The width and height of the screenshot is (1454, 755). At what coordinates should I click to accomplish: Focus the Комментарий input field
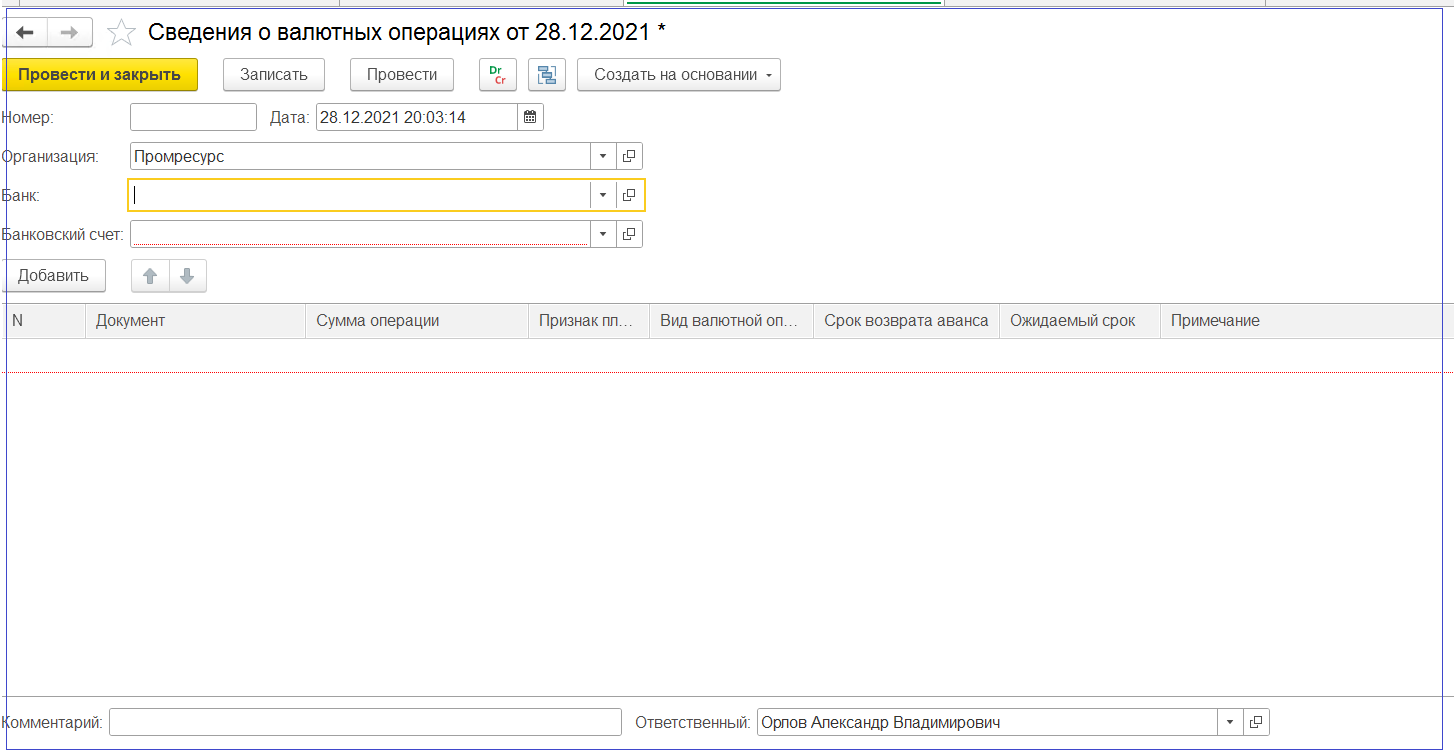(365, 722)
